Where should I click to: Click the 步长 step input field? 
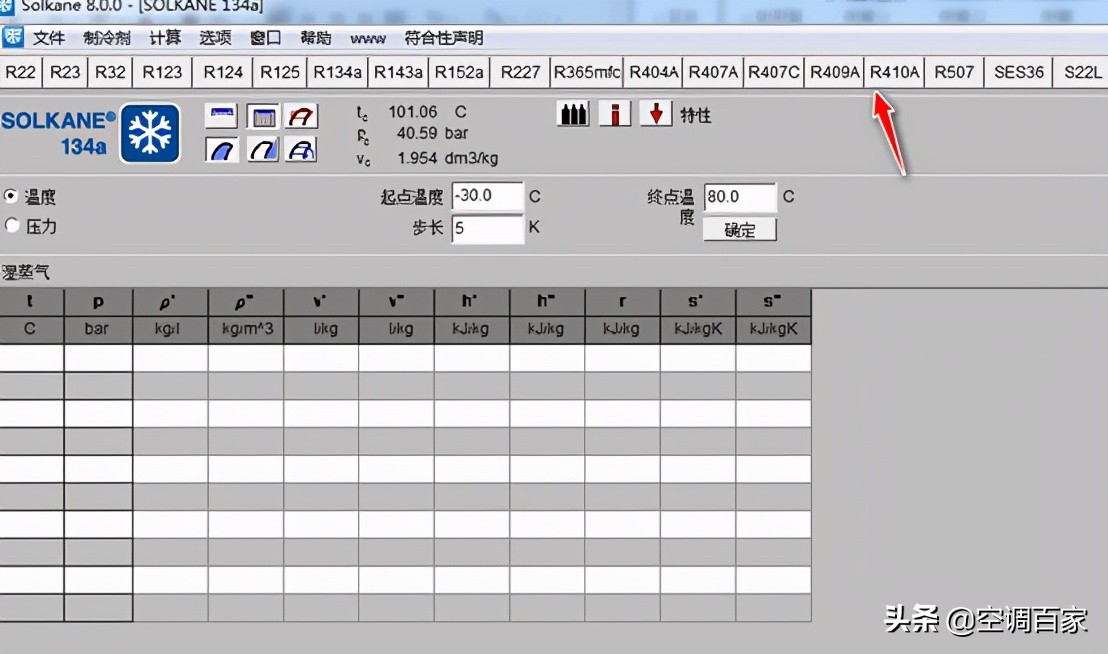click(x=488, y=228)
